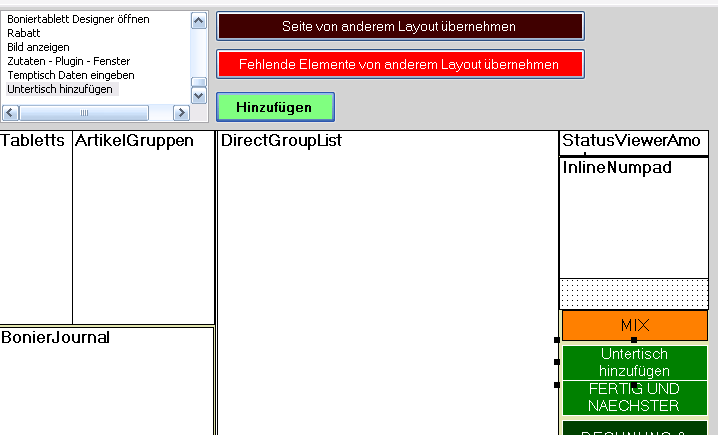Image resolution: width=718 pixels, height=435 pixels.
Task: Click the green 'Hinzufügen' button
Action: pos(275,107)
